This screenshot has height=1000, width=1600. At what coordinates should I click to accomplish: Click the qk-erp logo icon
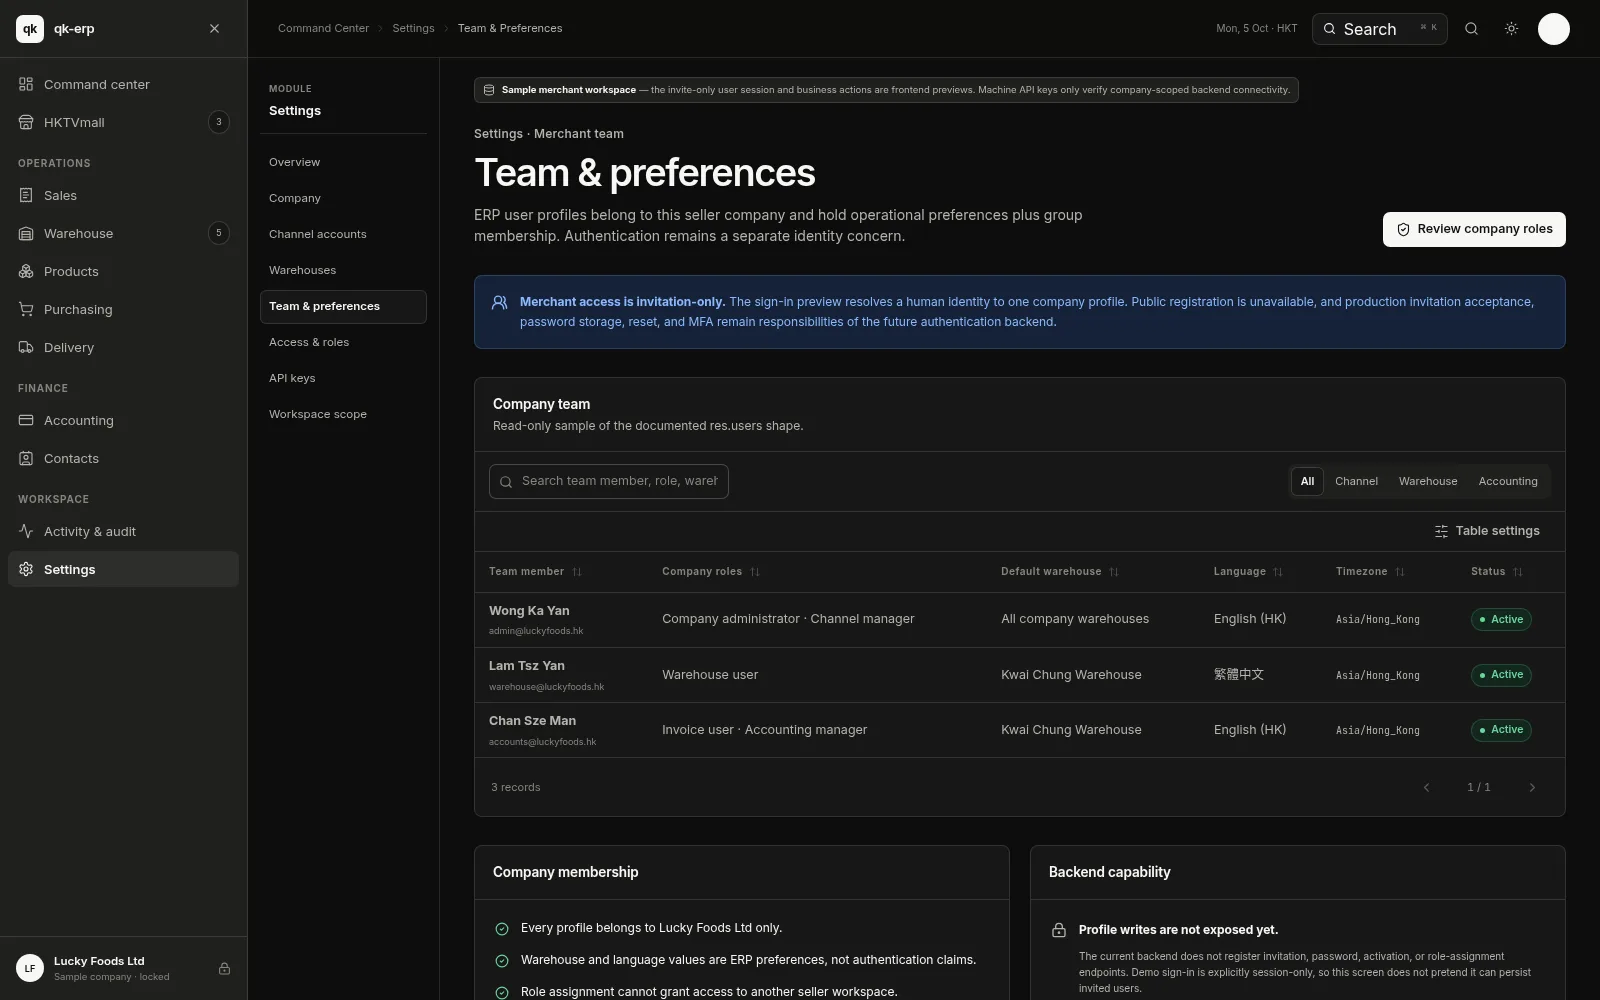click(x=30, y=29)
